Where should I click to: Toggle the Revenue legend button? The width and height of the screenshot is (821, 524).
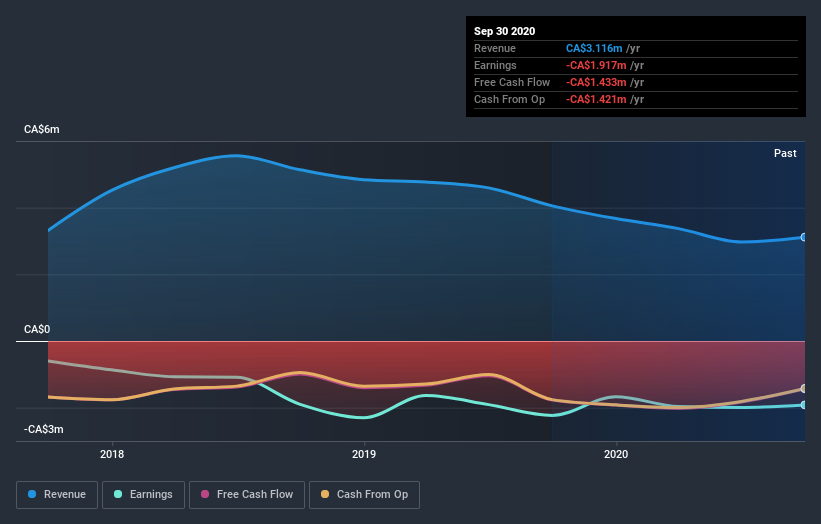57,495
